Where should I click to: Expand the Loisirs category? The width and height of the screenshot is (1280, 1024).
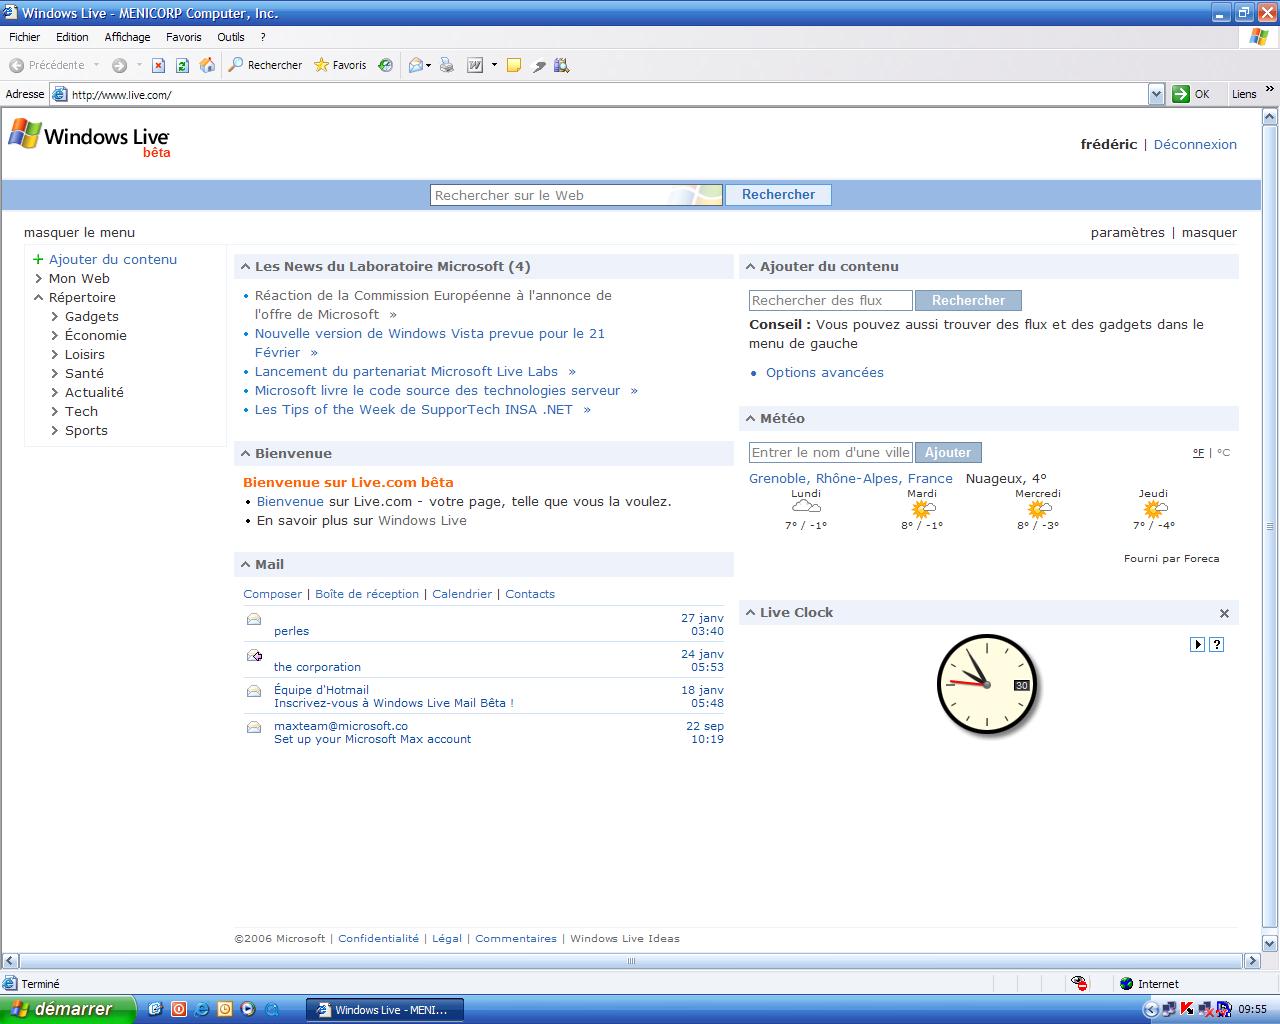[55, 355]
